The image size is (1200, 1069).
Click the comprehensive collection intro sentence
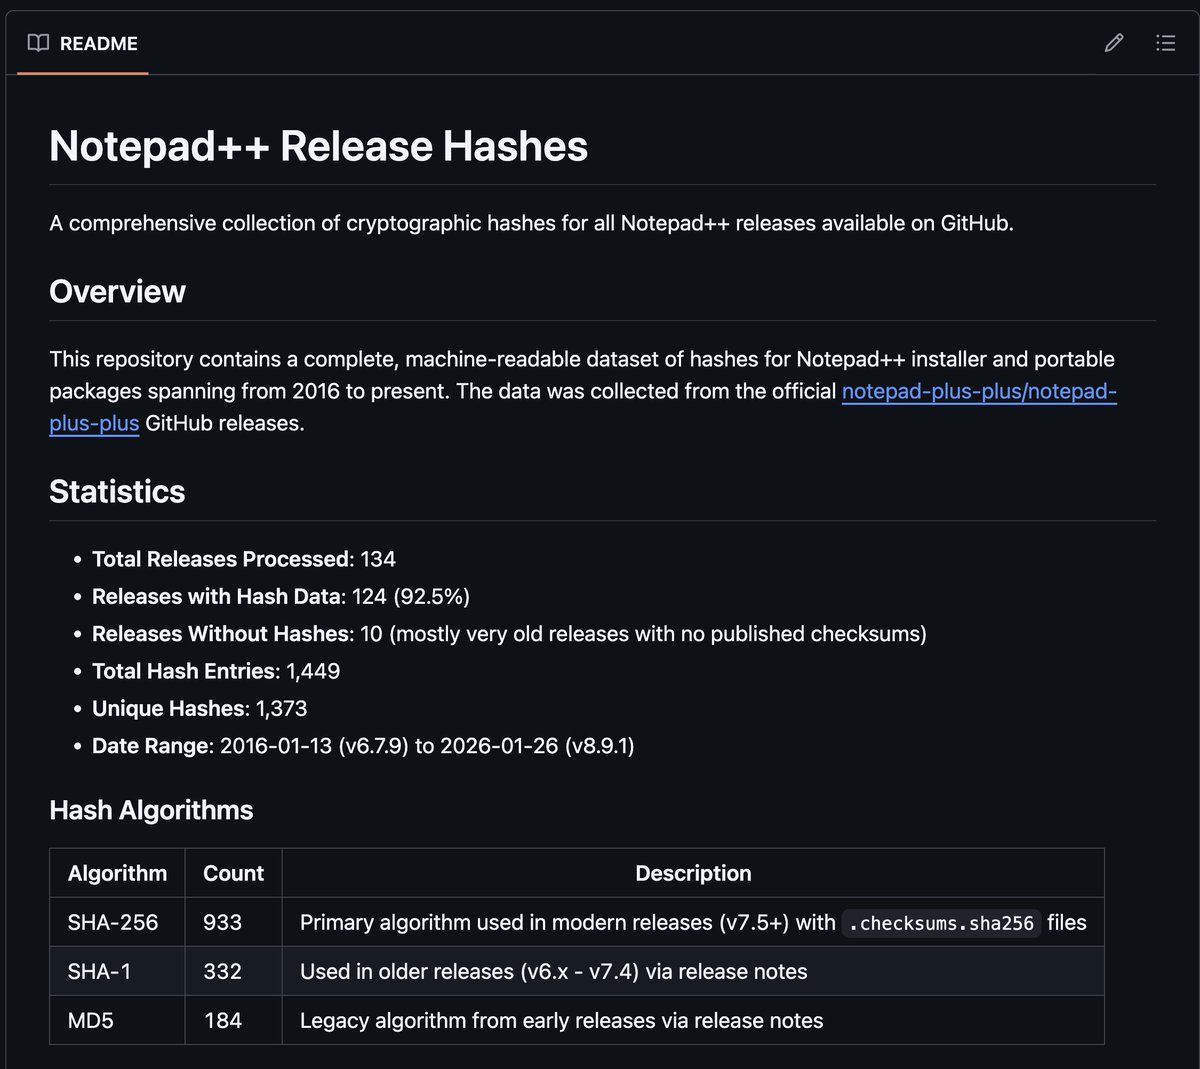531,223
